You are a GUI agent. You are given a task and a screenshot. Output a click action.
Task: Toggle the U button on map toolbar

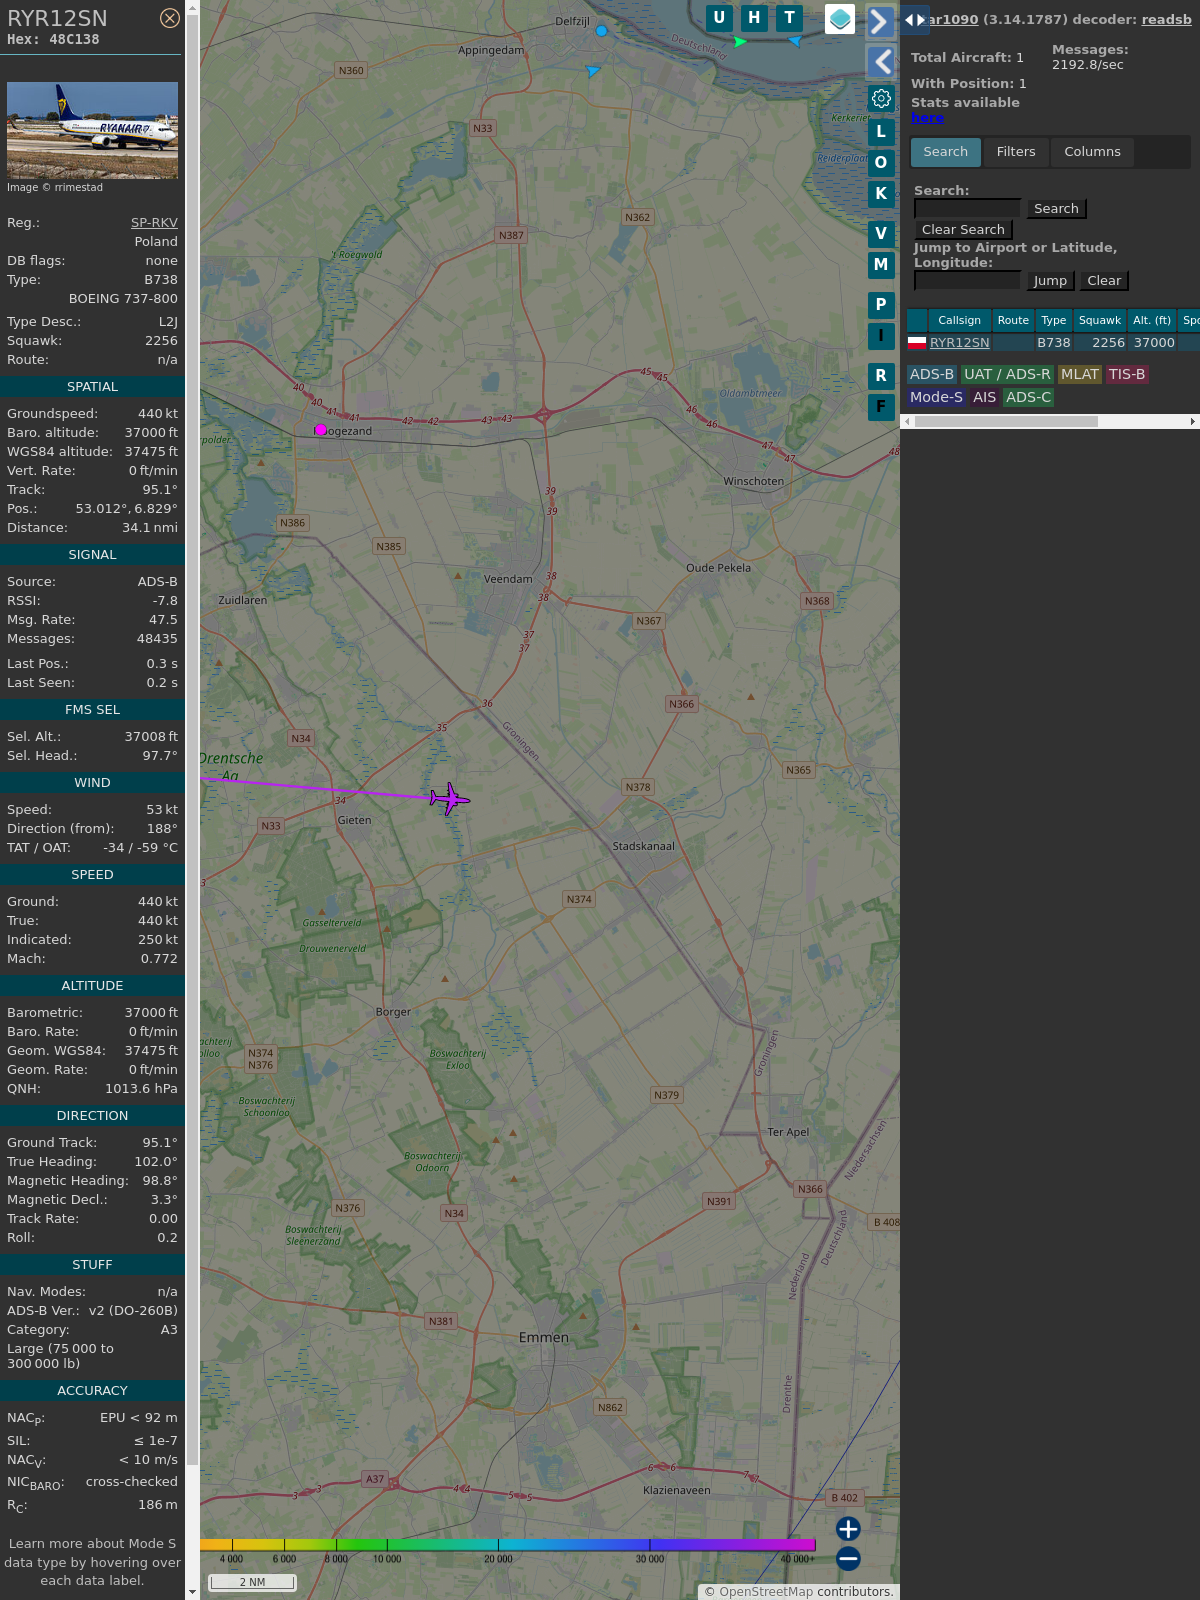point(719,18)
